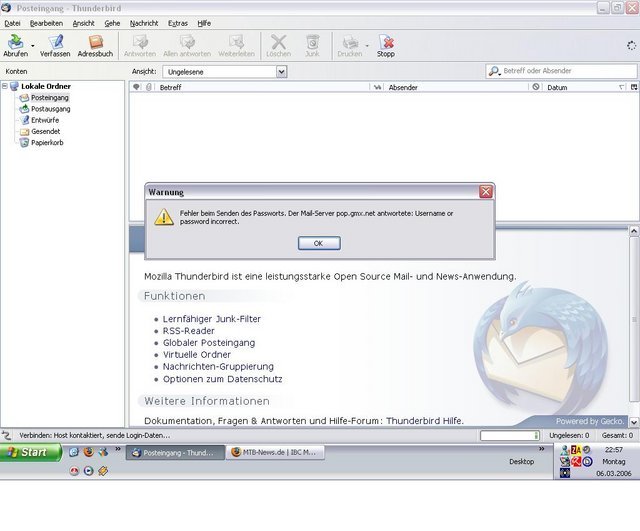Sort by Absender column header

pos(456,87)
